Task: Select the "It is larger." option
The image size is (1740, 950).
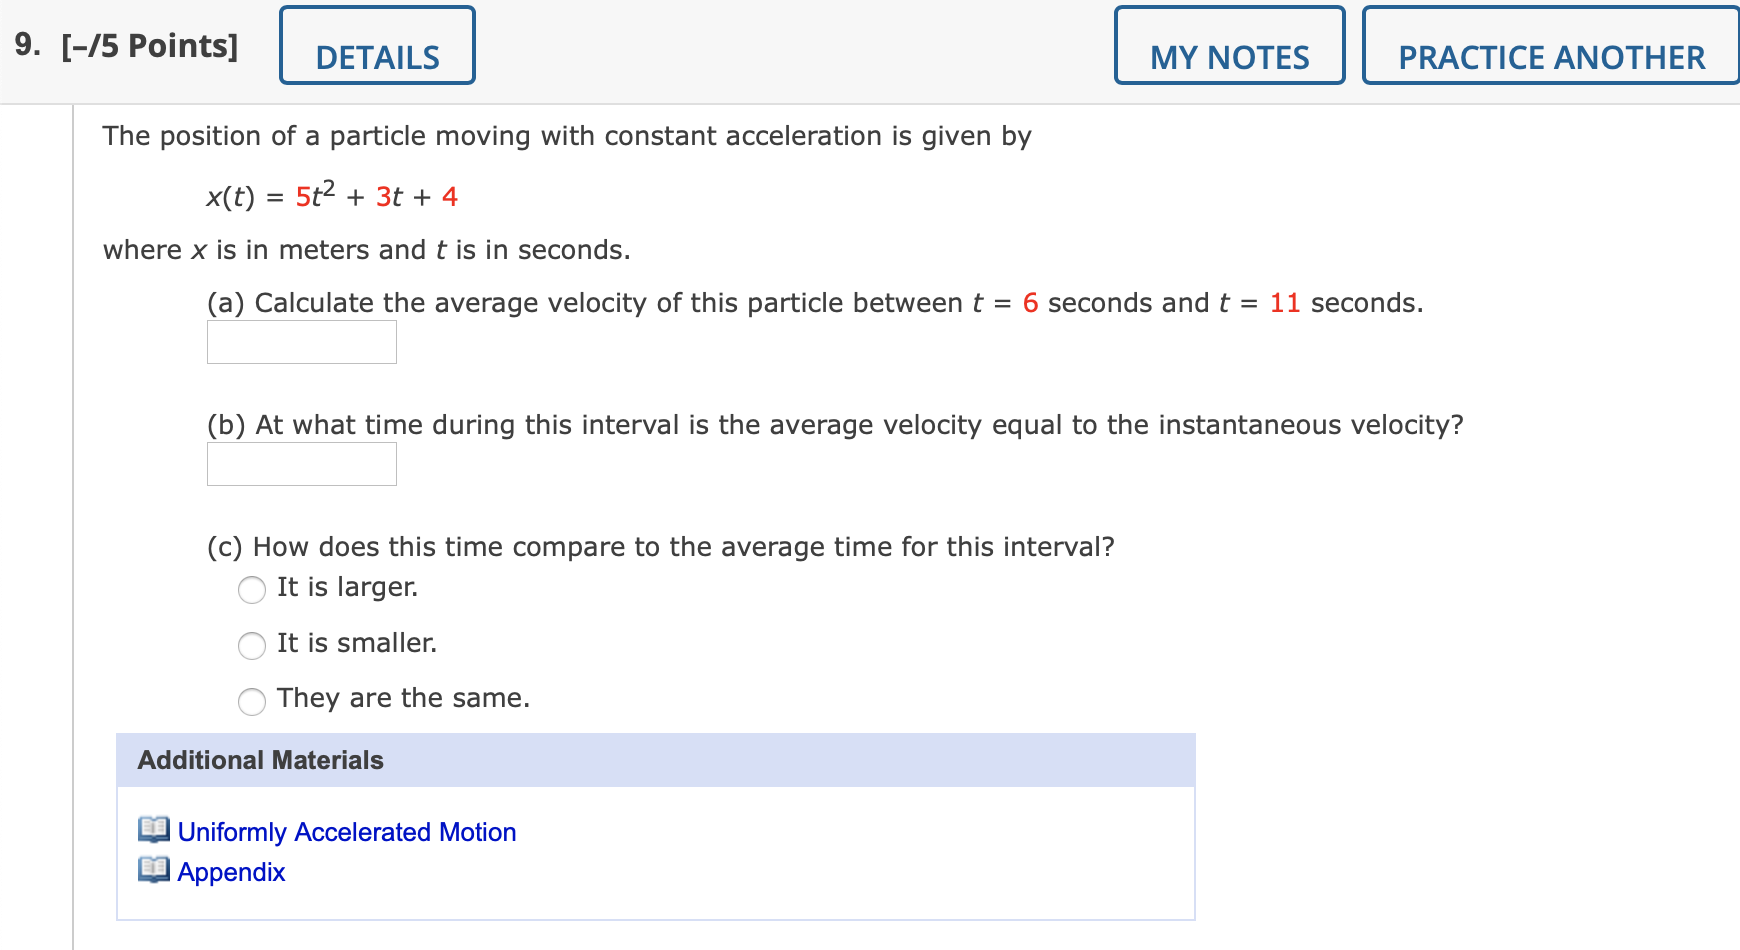Action: (x=251, y=591)
